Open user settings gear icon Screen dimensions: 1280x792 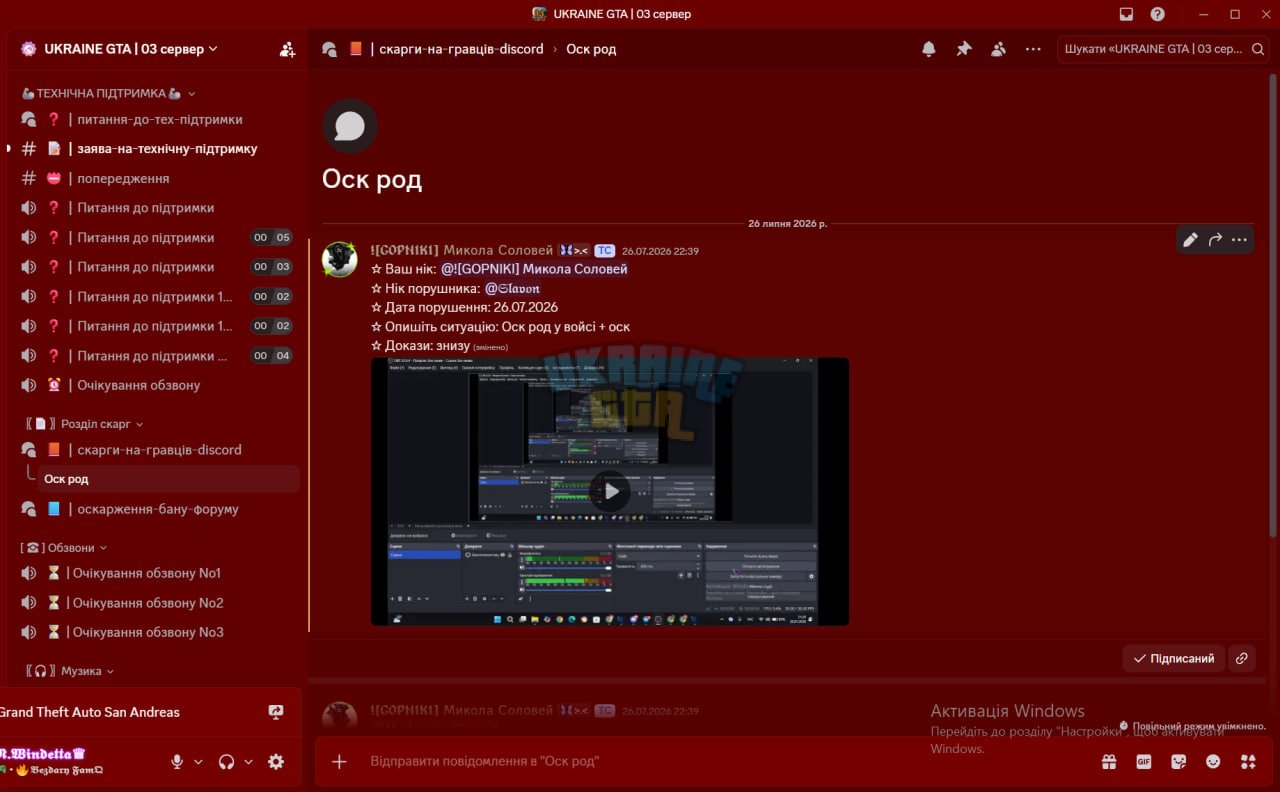point(276,762)
